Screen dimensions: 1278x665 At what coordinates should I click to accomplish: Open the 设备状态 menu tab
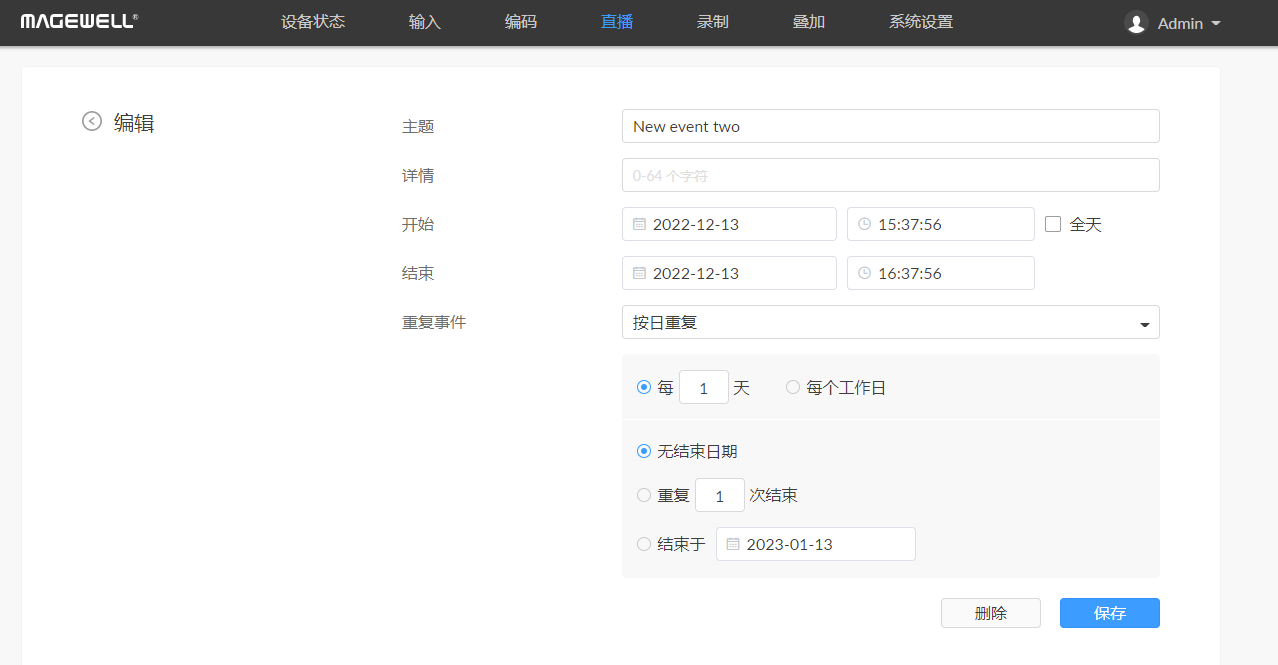coord(313,22)
